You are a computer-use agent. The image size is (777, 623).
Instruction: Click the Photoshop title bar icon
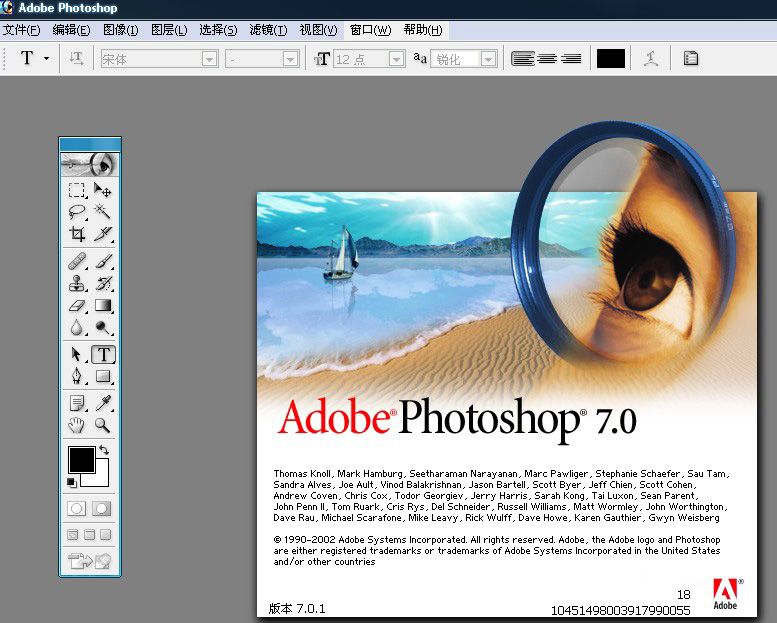pos(7,7)
